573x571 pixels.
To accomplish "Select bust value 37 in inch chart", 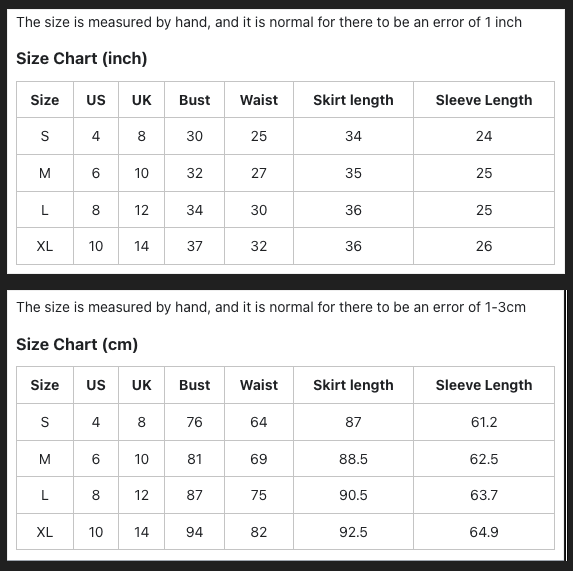I will 194,246.
